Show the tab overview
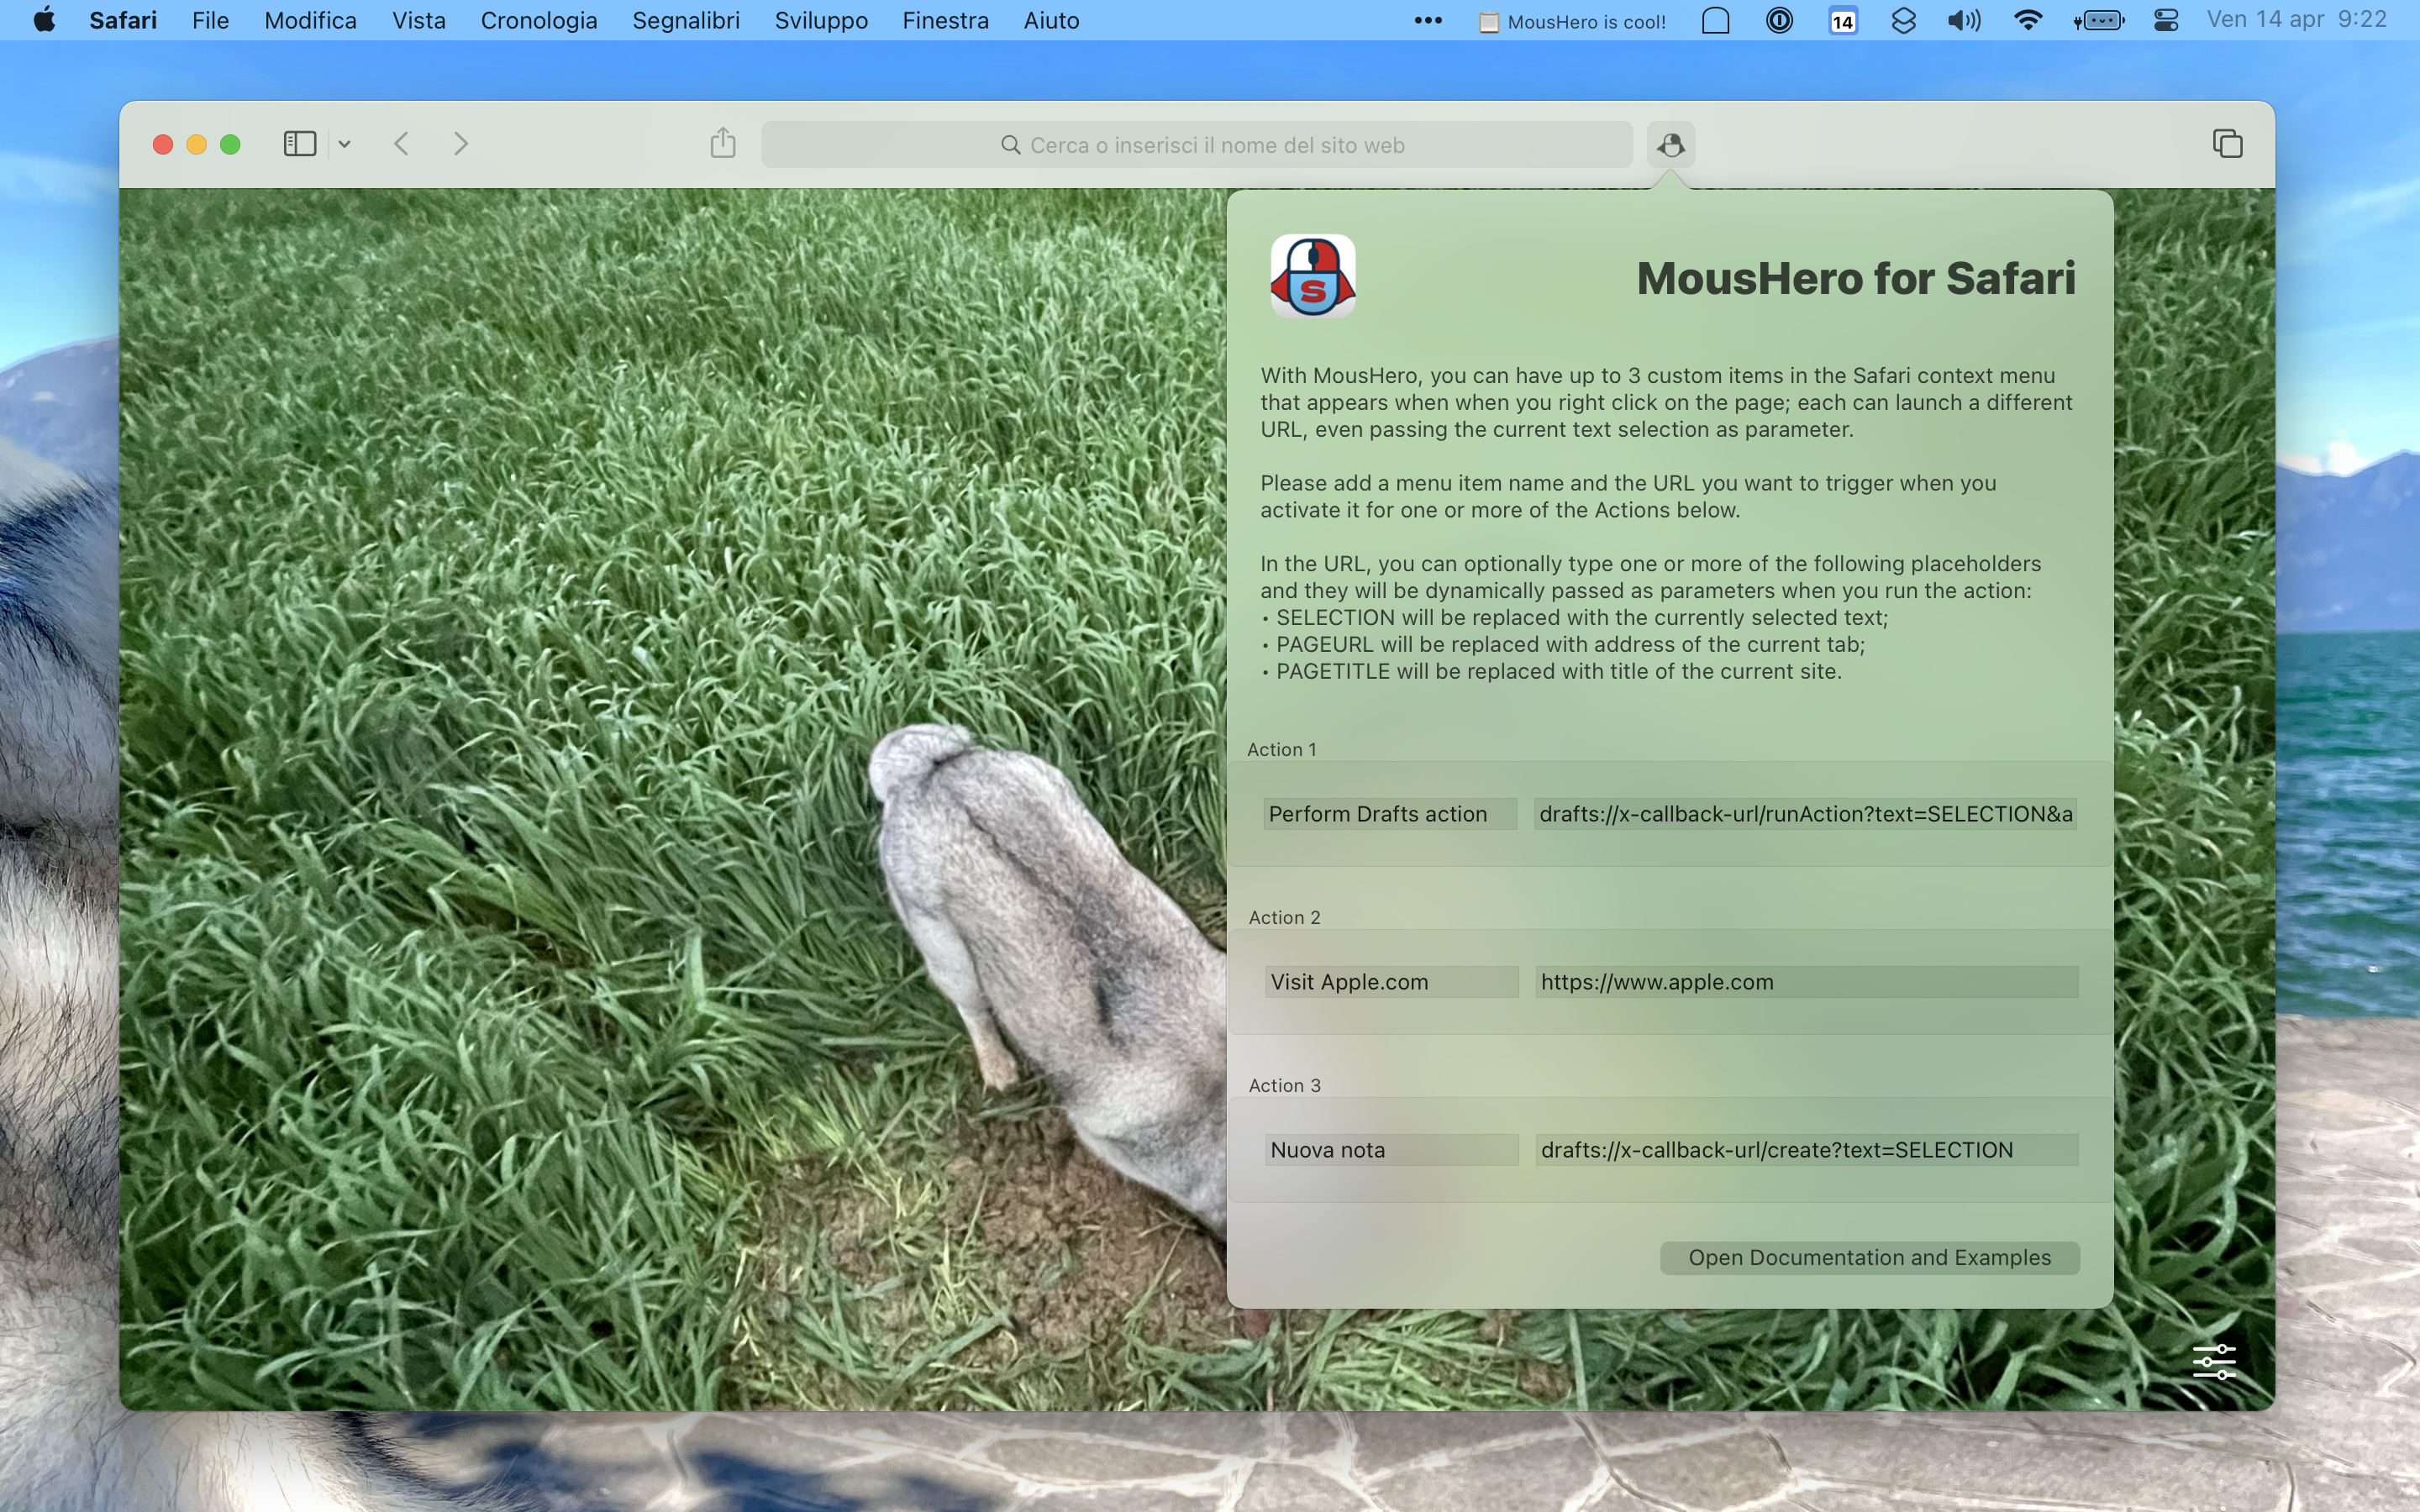 pos(2227,144)
